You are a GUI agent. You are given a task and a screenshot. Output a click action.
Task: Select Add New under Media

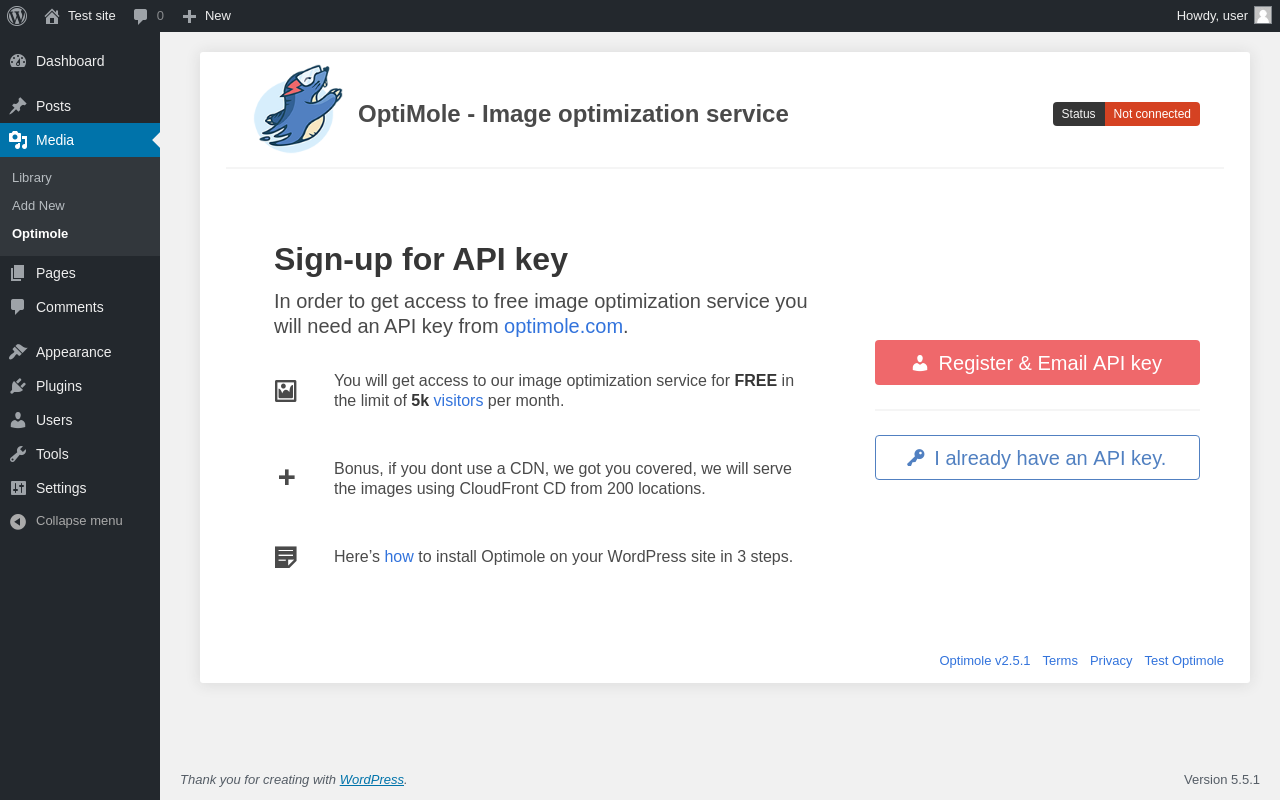click(38, 206)
